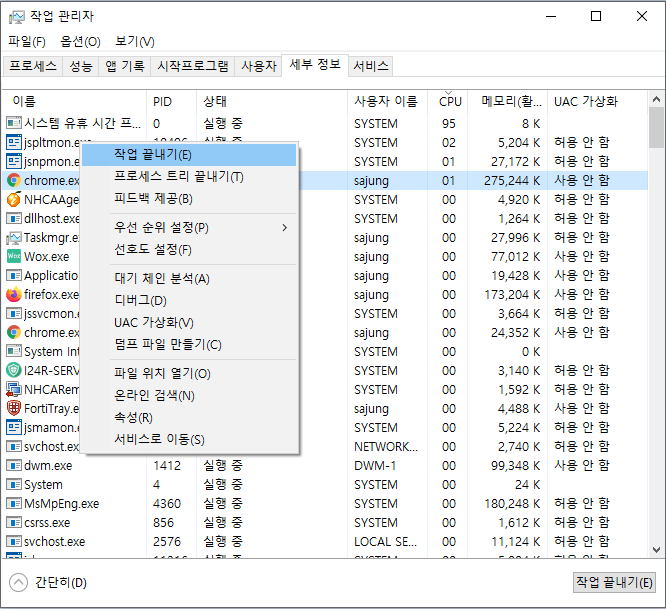Click the csrss.exe process icon
Image resolution: width=666 pixels, height=609 pixels.
pyautogui.click(x=14, y=522)
